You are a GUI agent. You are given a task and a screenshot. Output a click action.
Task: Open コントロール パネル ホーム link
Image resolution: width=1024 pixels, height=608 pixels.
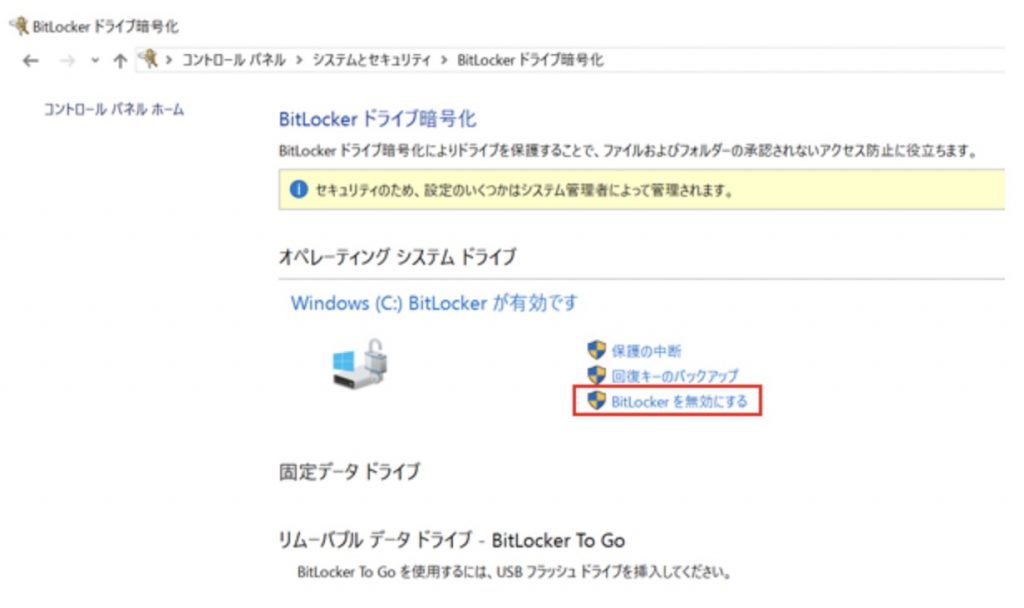114,109
